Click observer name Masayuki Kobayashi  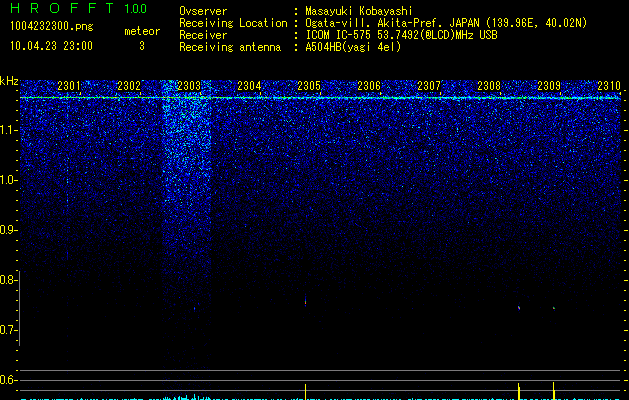(359, 11)
